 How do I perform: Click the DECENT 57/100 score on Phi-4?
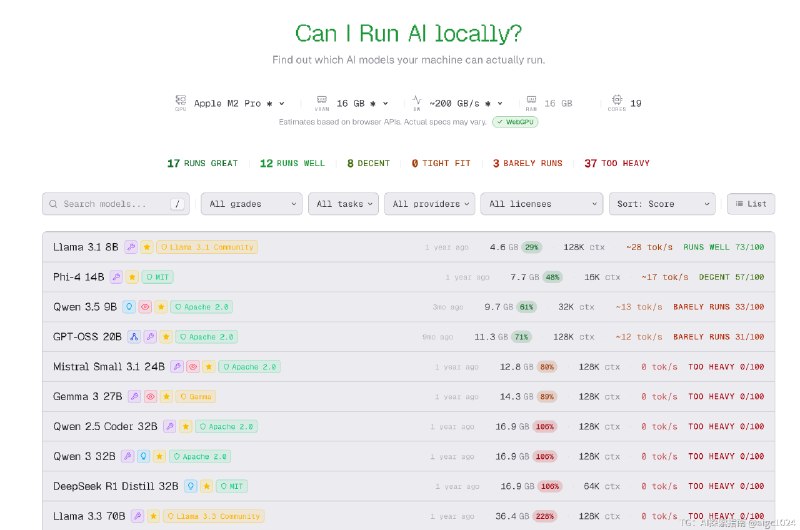[731, 277]
